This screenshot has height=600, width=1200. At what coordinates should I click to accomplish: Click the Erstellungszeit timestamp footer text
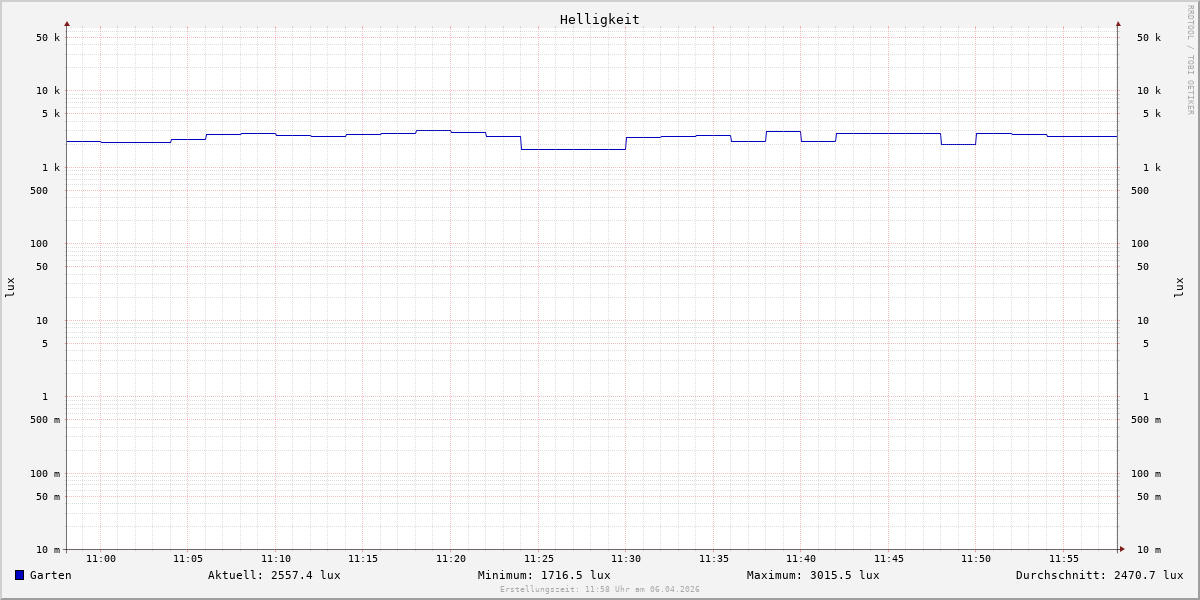point(600,590)
